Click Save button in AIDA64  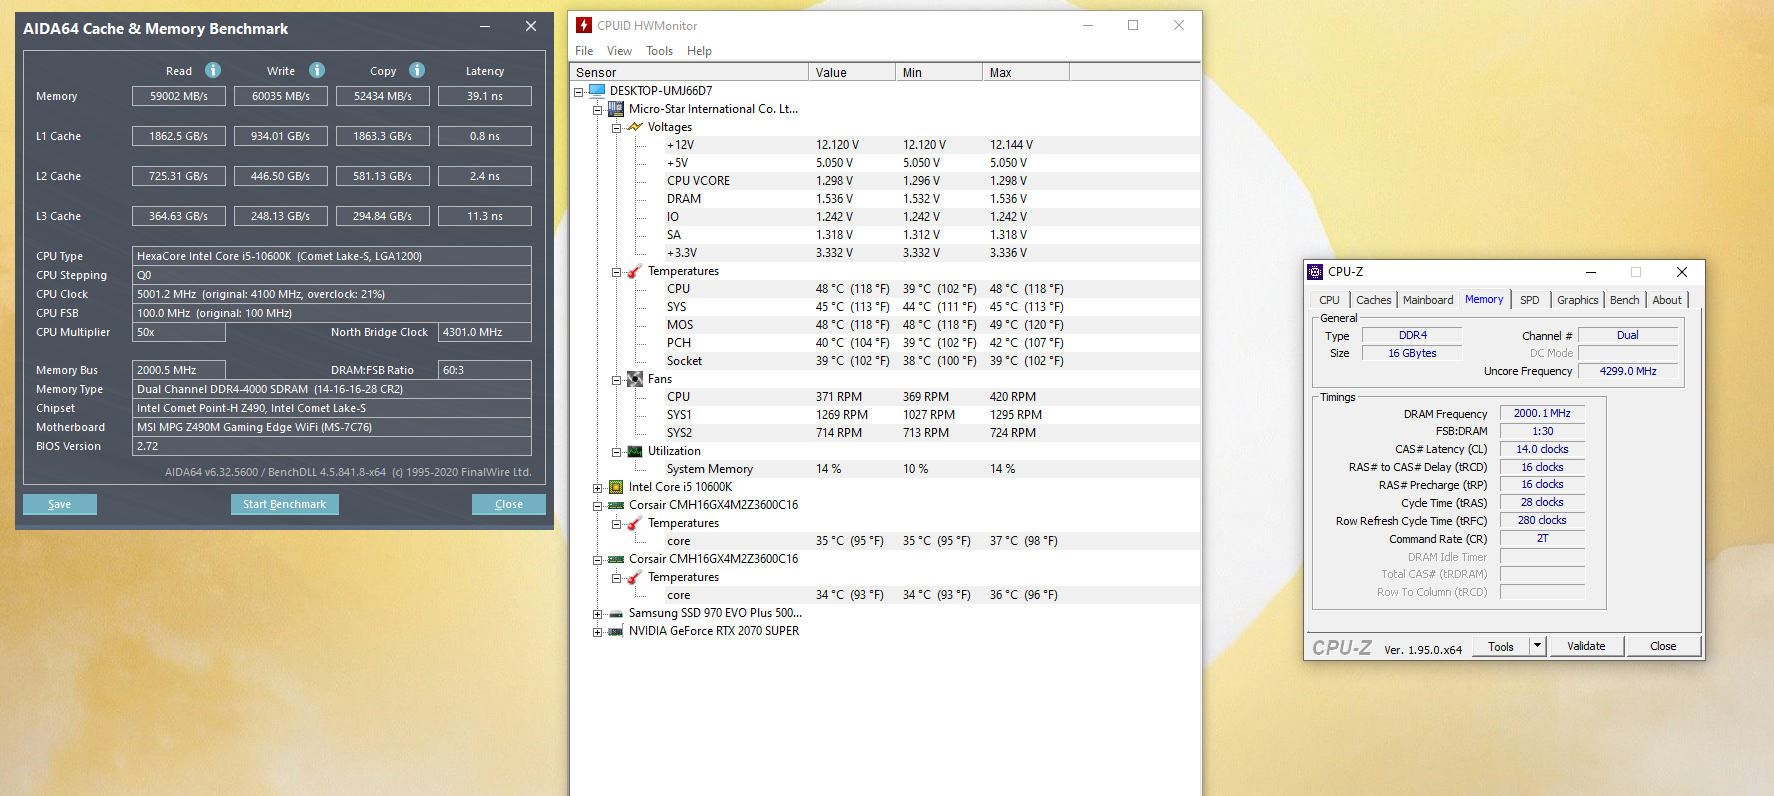(x=60, y=504)
